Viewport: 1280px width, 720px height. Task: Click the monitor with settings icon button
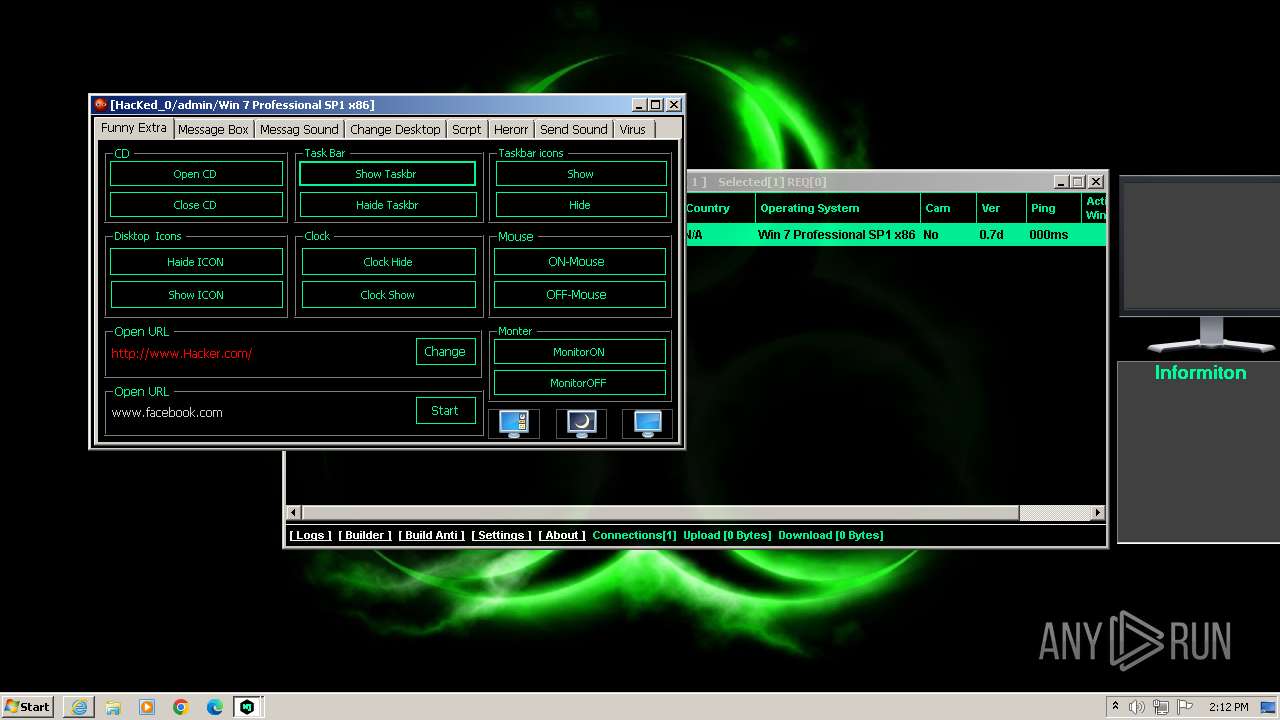point(514,423)
